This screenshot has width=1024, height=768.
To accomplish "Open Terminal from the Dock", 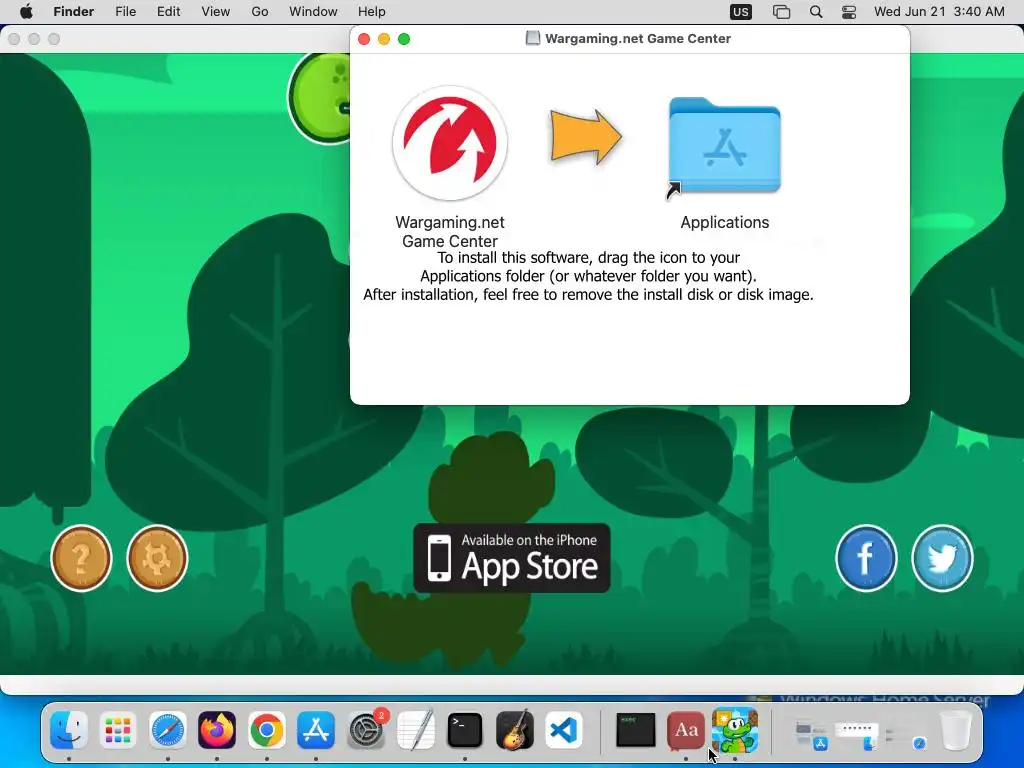I will (x=465, y=730).
